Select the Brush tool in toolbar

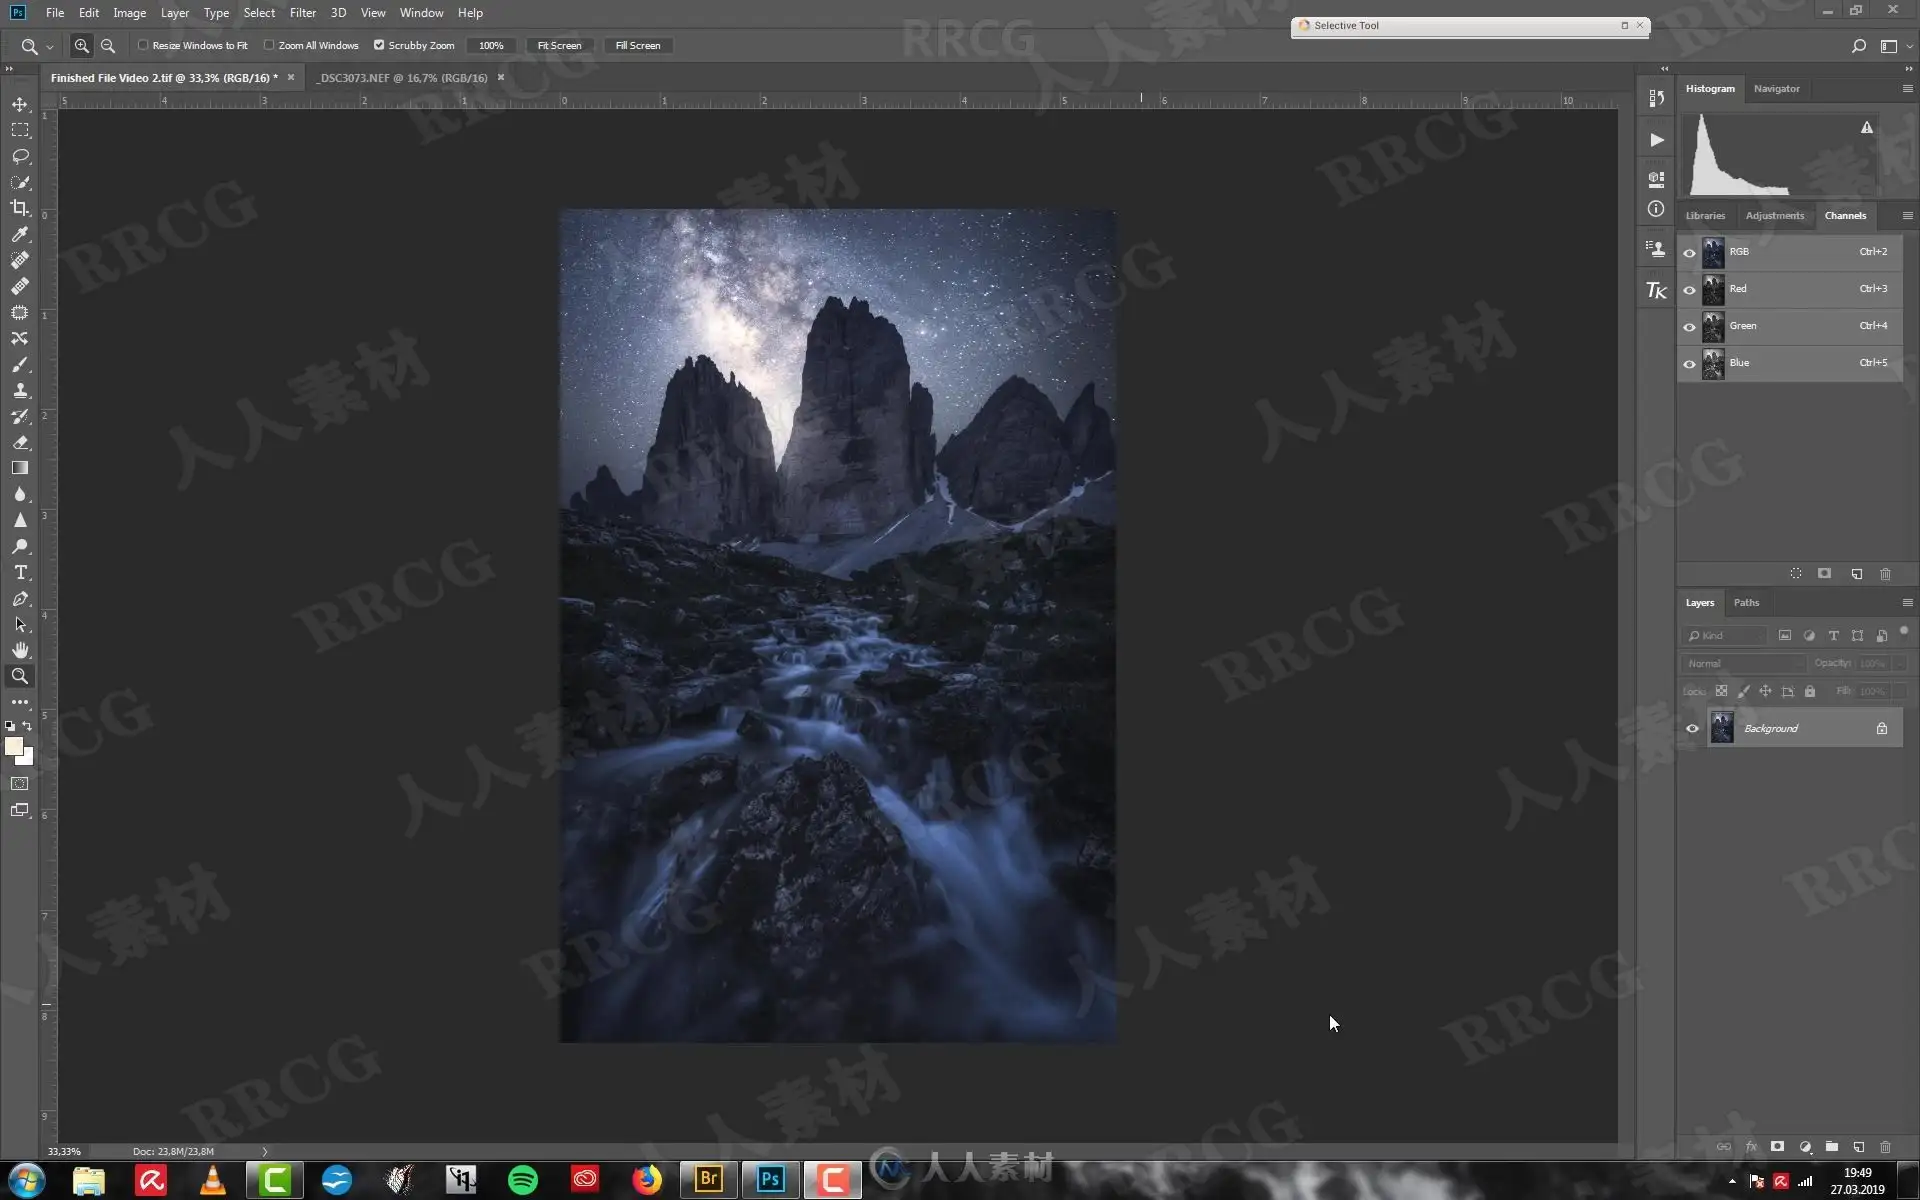pyautogui.click(x=20, y=364)
